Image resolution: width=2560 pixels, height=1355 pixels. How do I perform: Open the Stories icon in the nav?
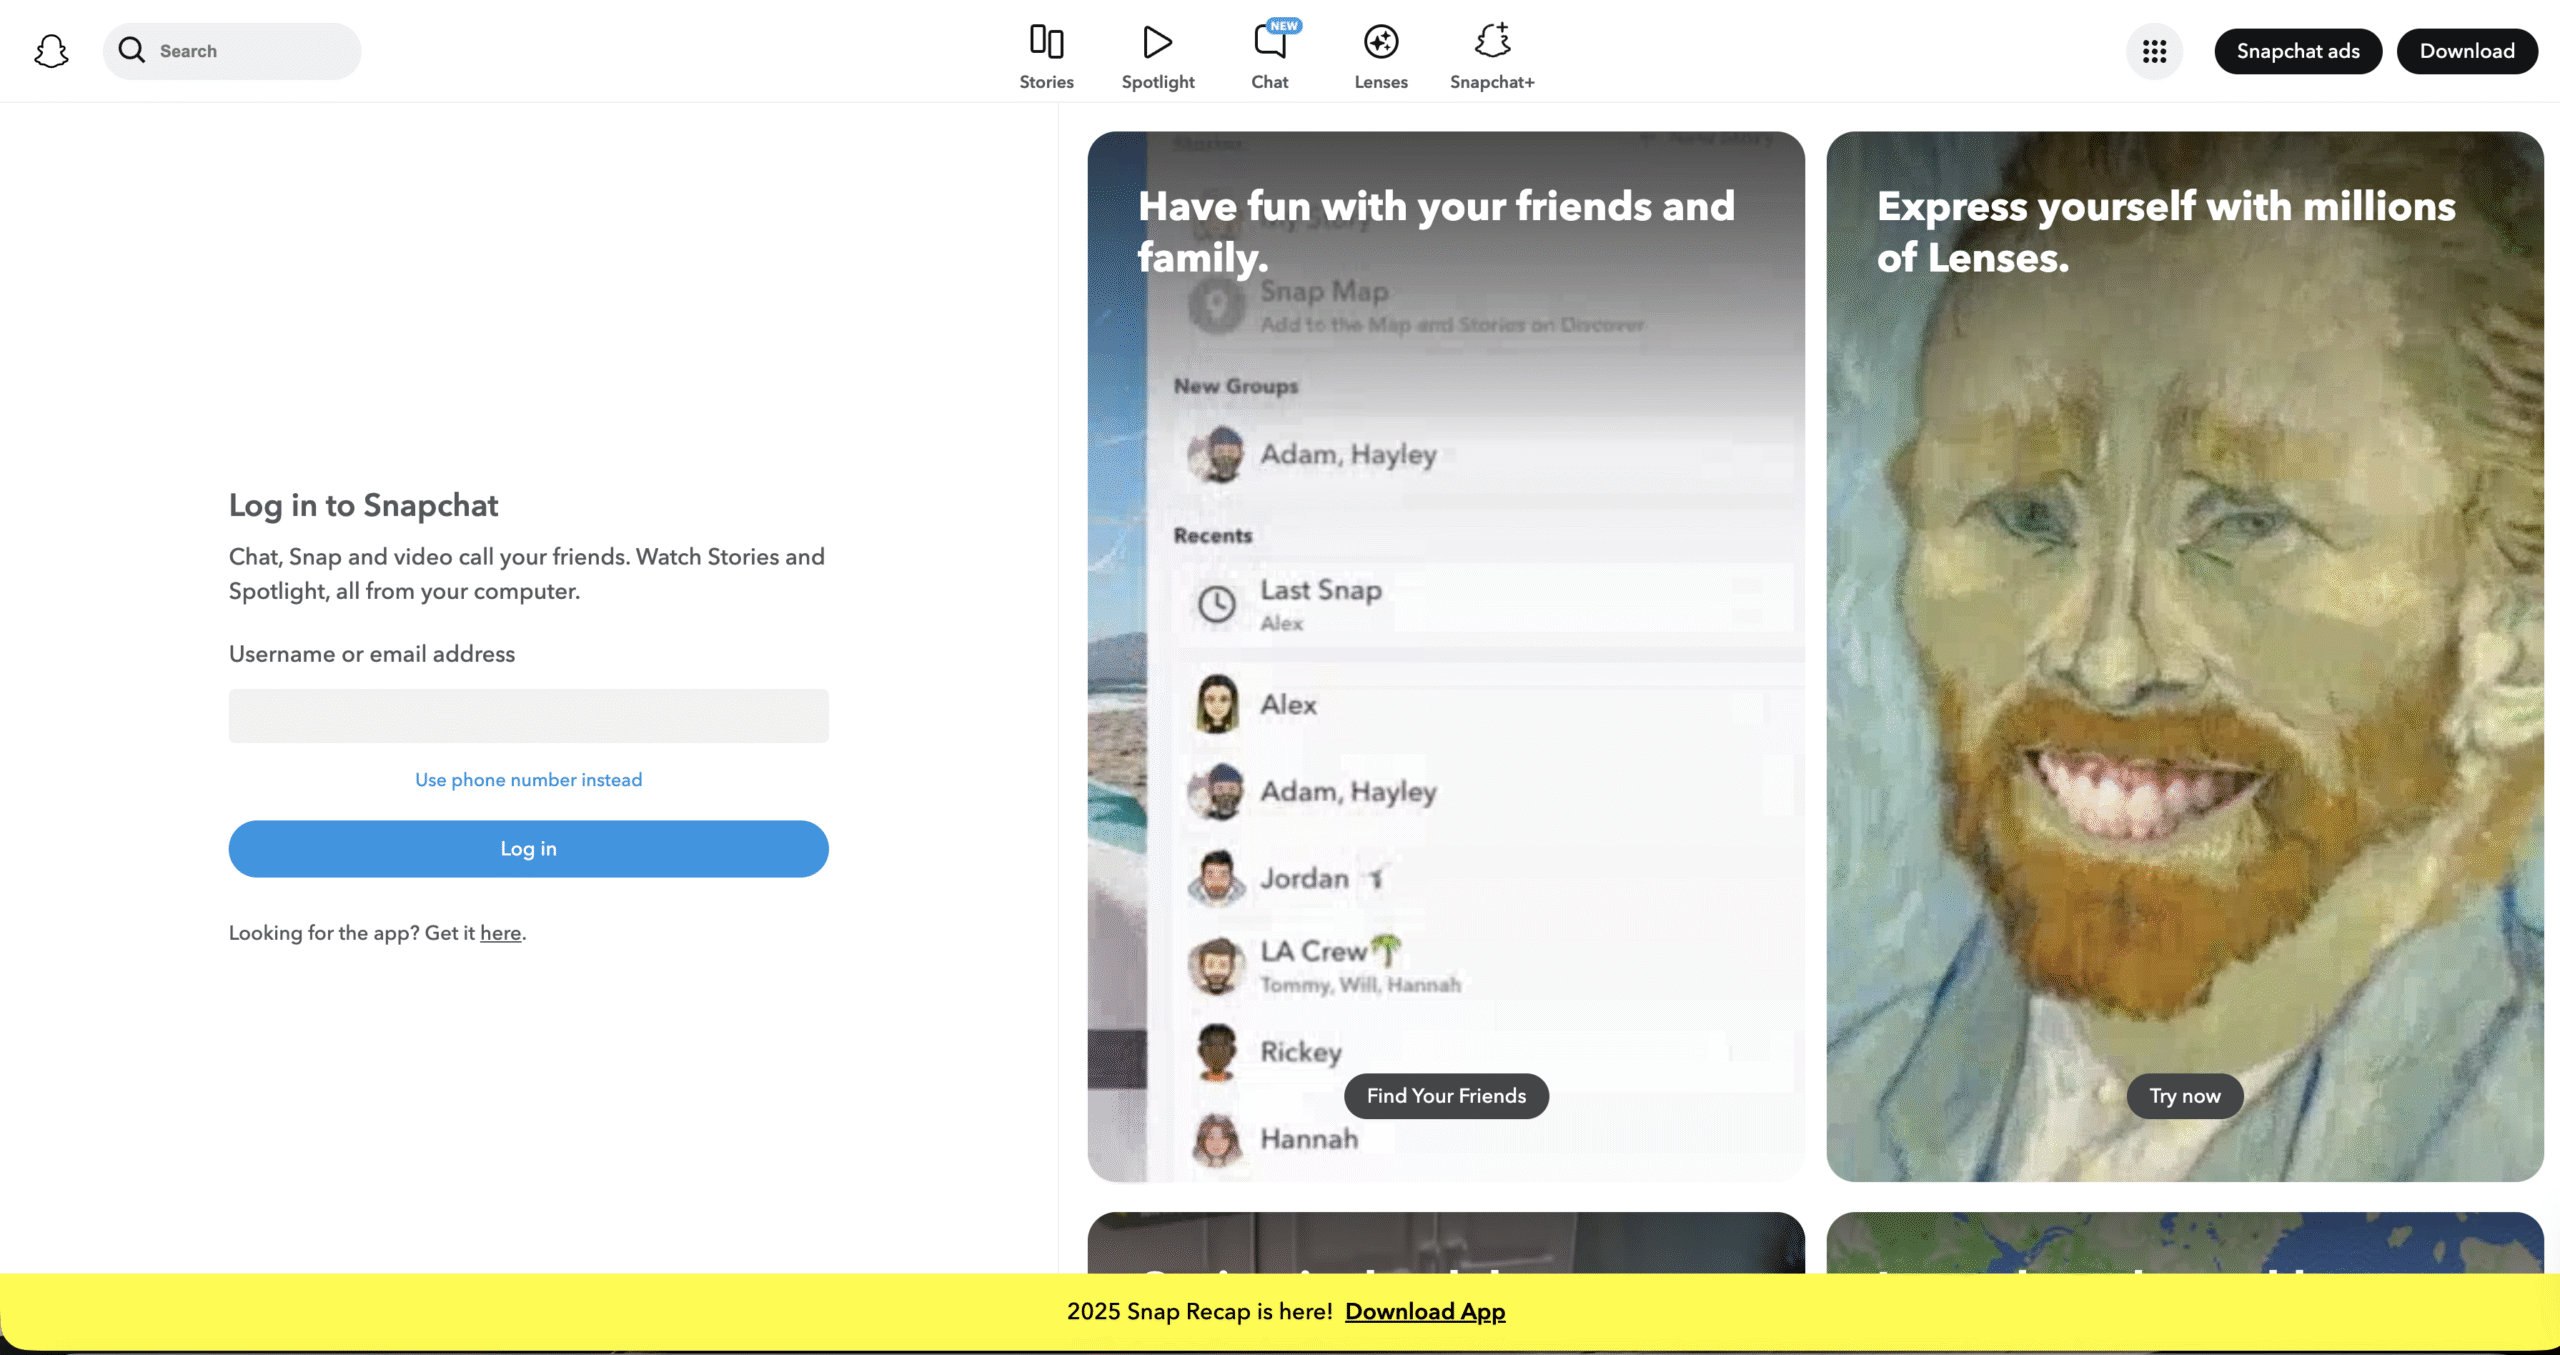pyautogui.click(x=1046, y=42)
